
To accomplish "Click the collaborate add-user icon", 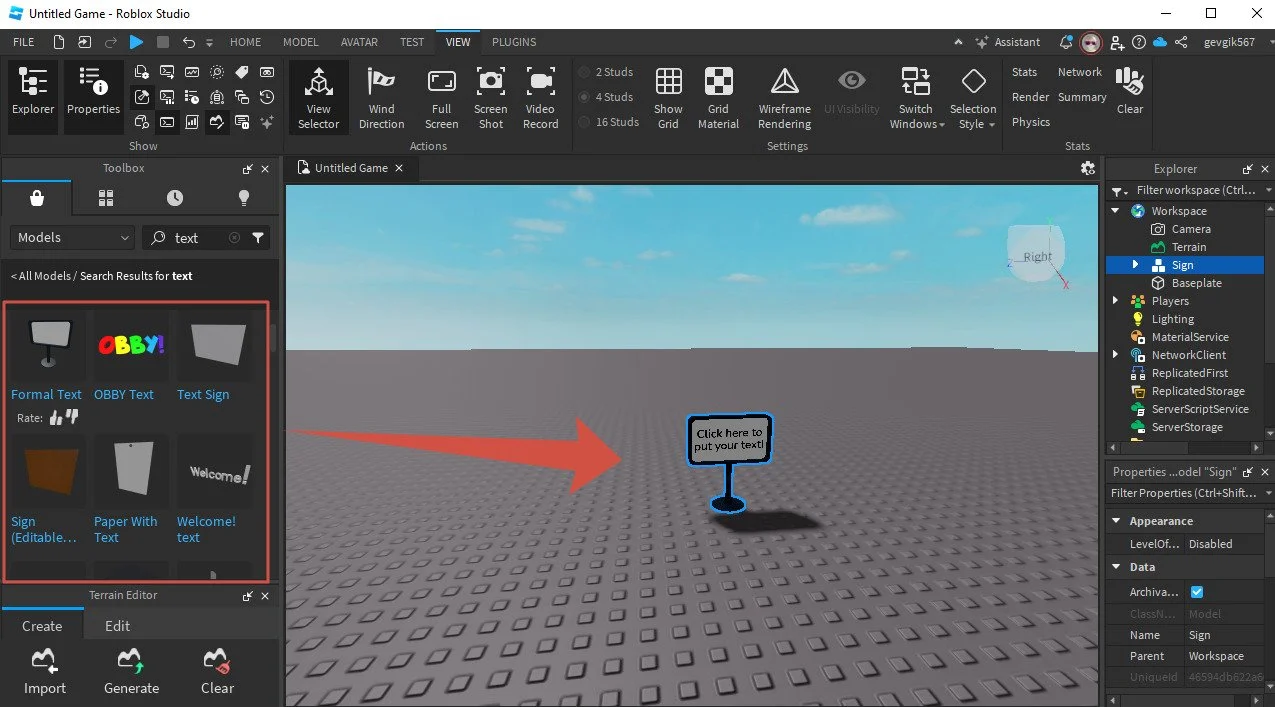I will (1117, 42).
